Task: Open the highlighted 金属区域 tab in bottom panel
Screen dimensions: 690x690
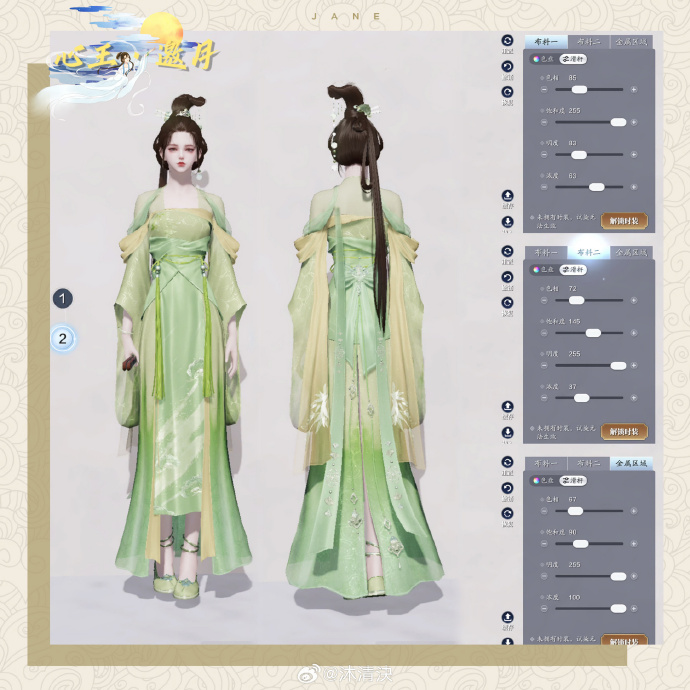Action: click(631, 463)
